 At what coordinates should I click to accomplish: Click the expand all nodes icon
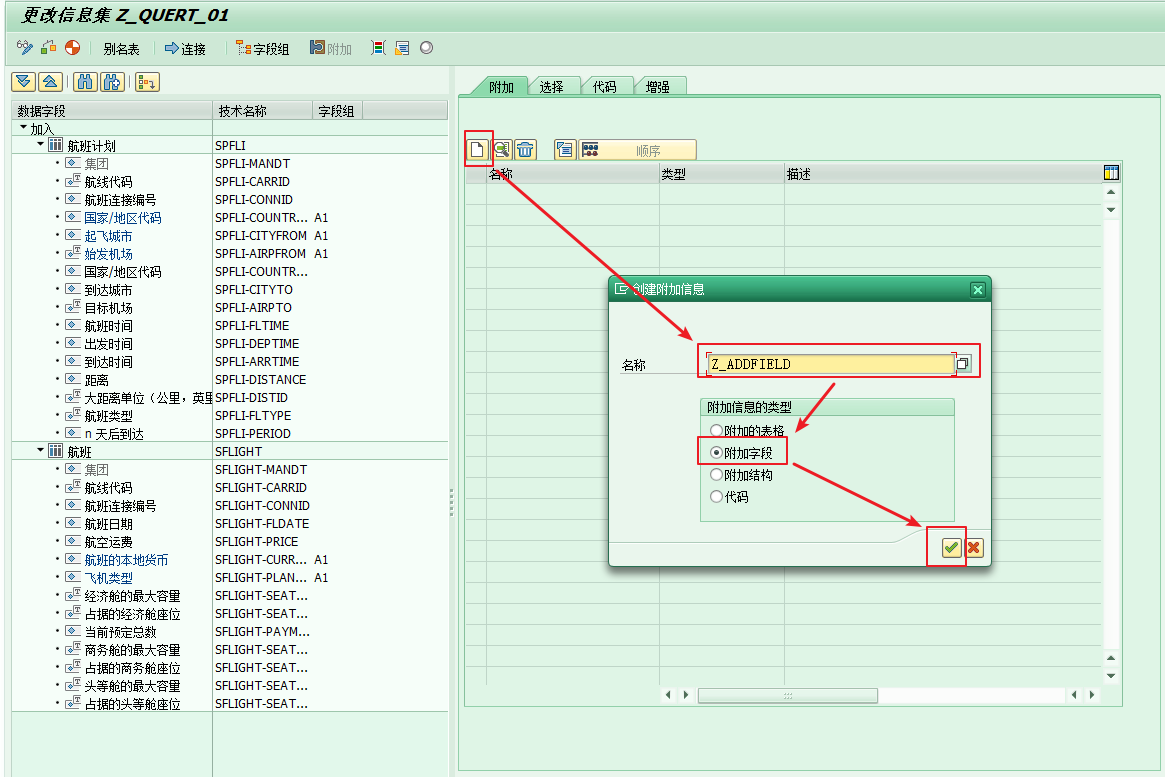[23, 82]
